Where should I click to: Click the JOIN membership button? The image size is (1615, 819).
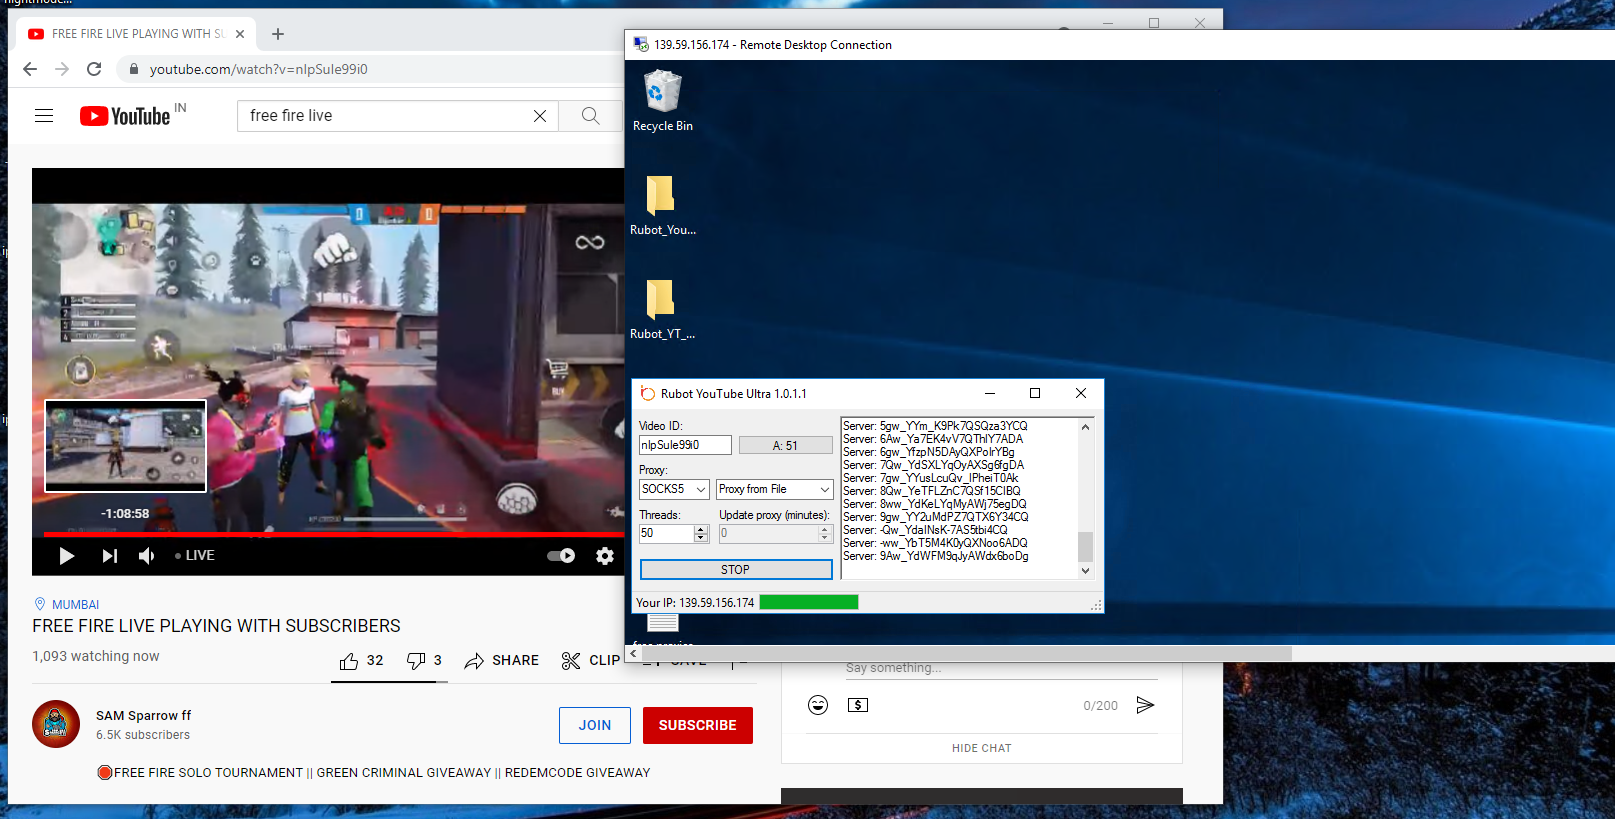(x=594, y=725)
